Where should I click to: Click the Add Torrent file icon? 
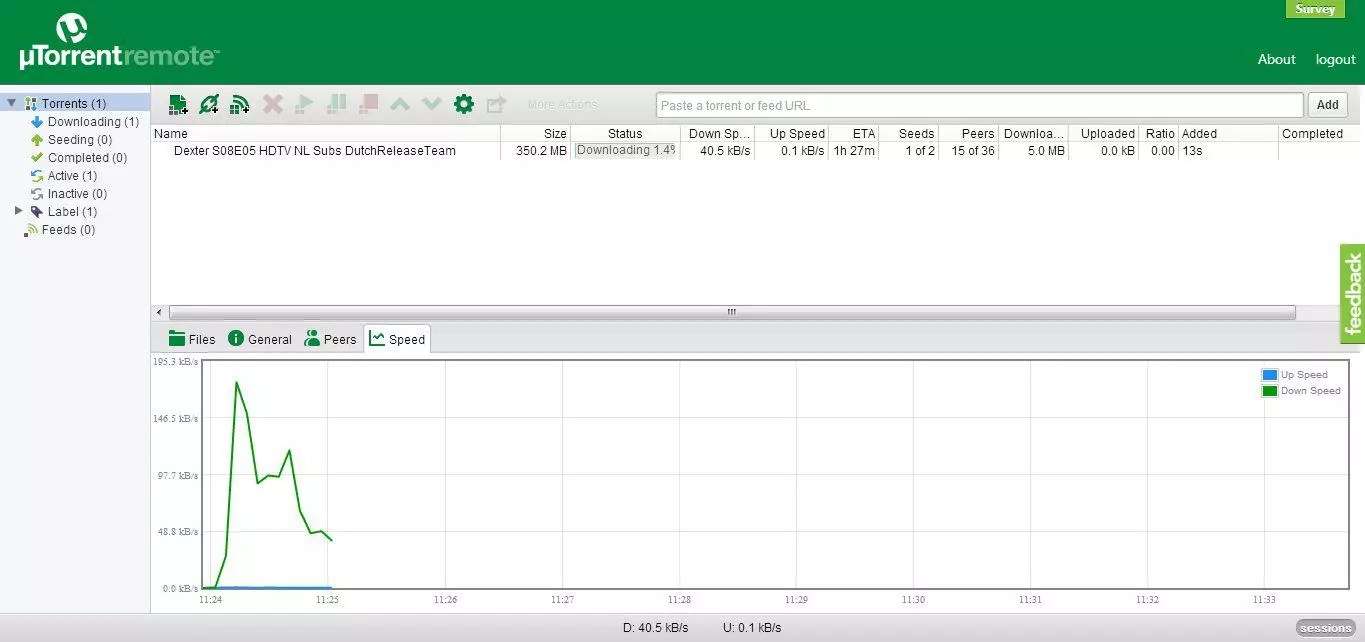coord(178,104)
